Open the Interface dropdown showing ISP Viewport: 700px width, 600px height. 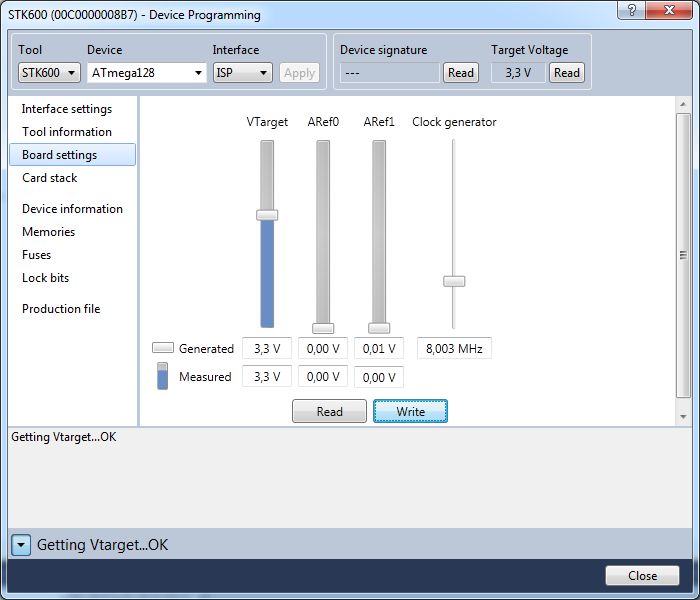[x=242, y=72]
